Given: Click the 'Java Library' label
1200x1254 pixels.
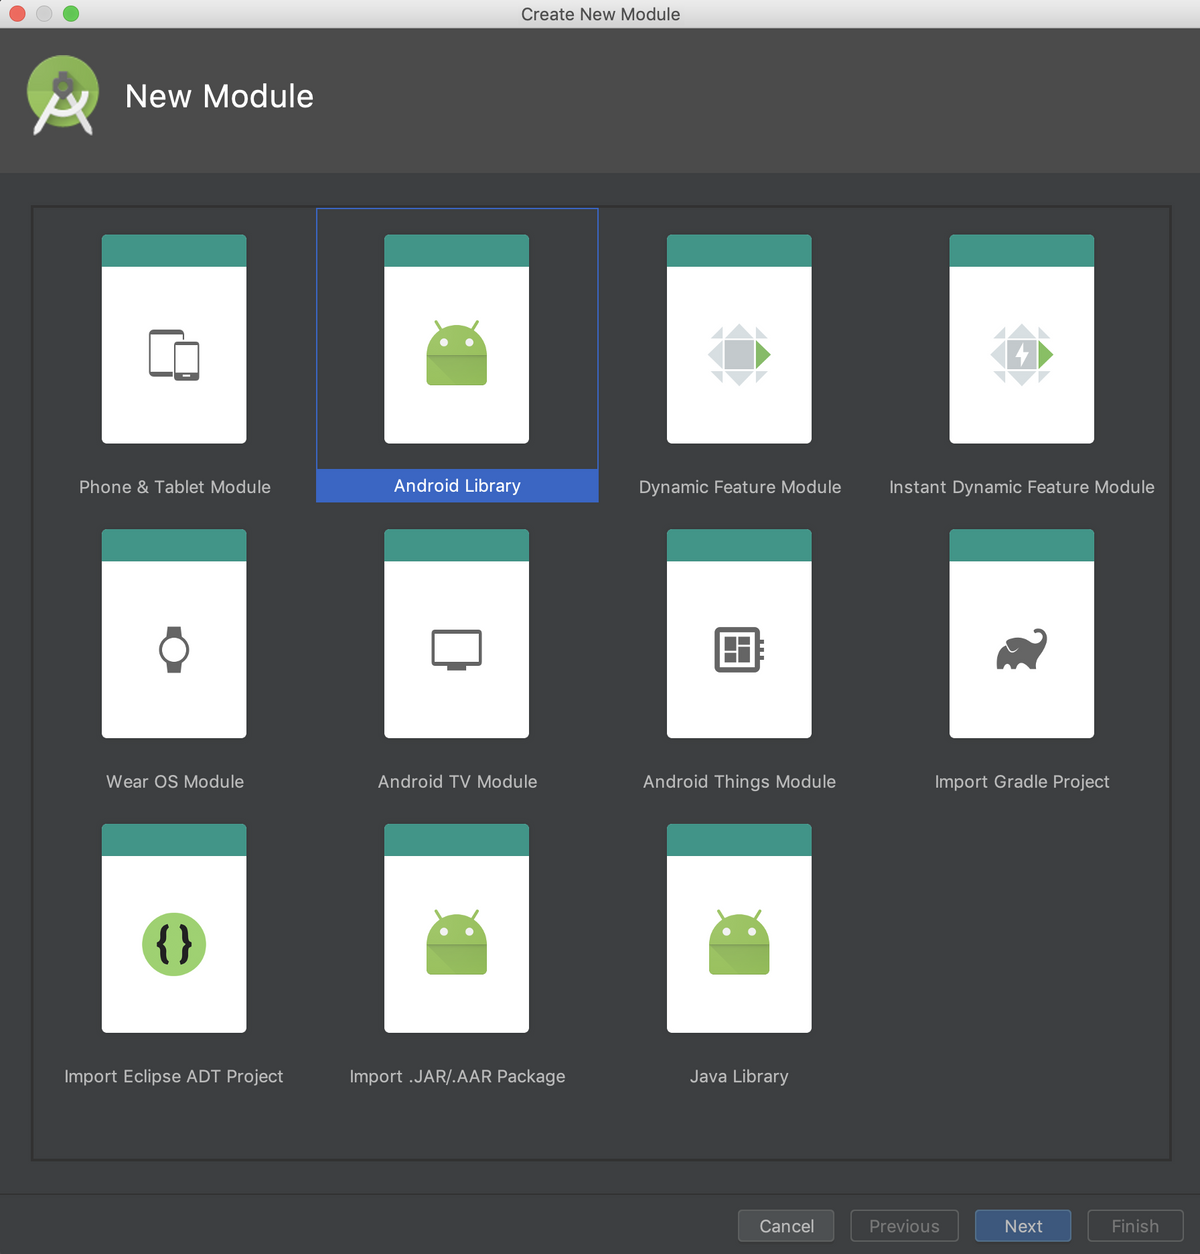Looking at the screenshot, I should pyautogui.click(x=739, y=1076).
